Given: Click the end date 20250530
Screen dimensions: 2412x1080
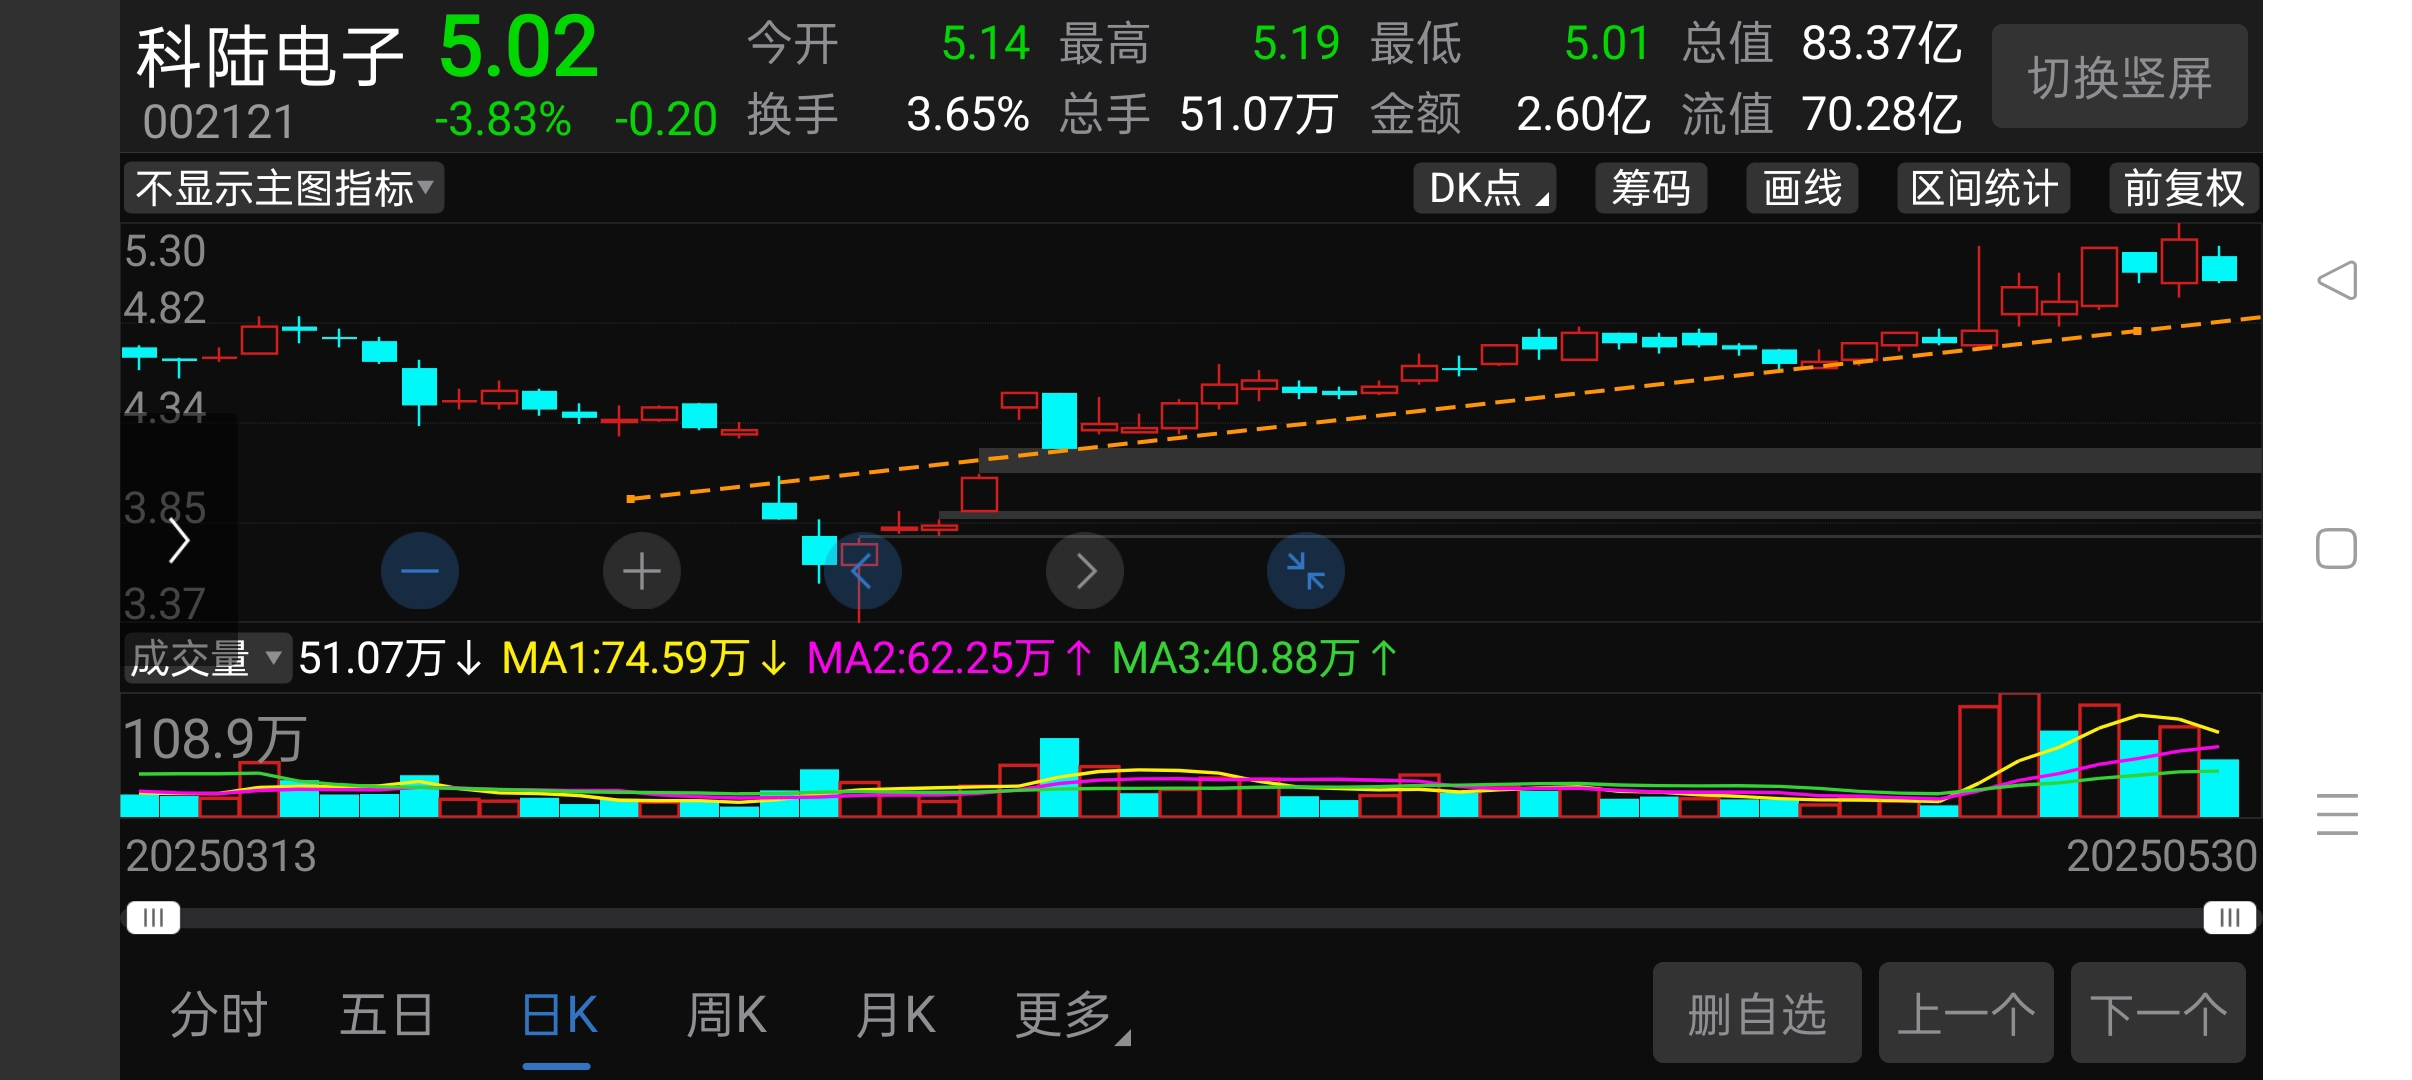Looking at the screenshot, I should pos(2161,856).
